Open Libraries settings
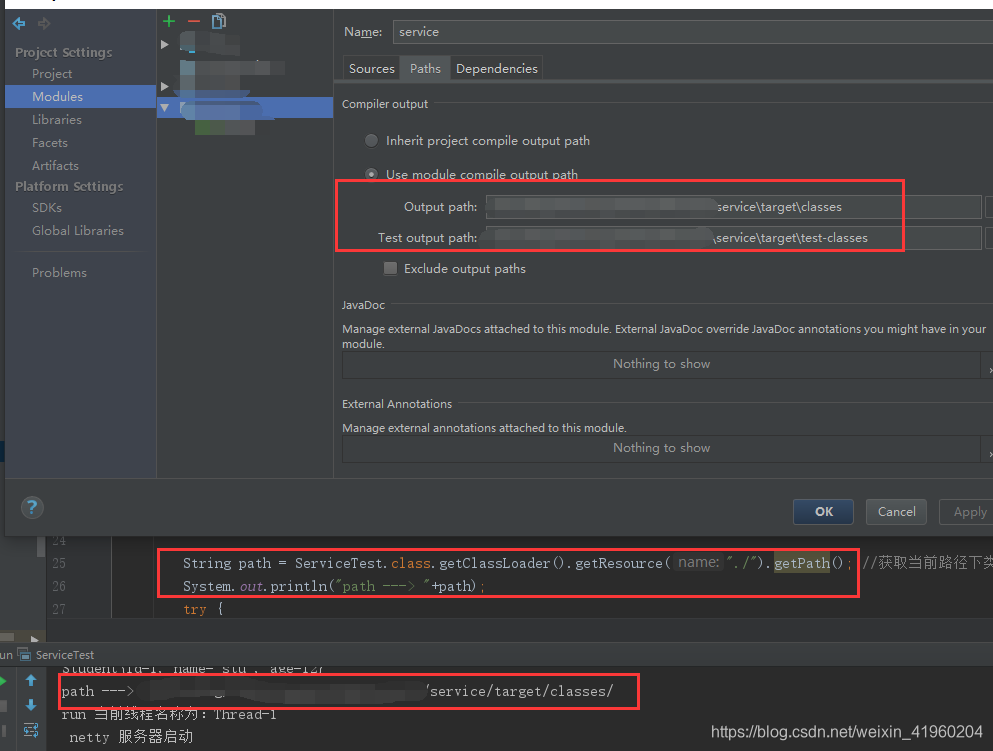The image size is (993, 751). (x=56, y=119)
